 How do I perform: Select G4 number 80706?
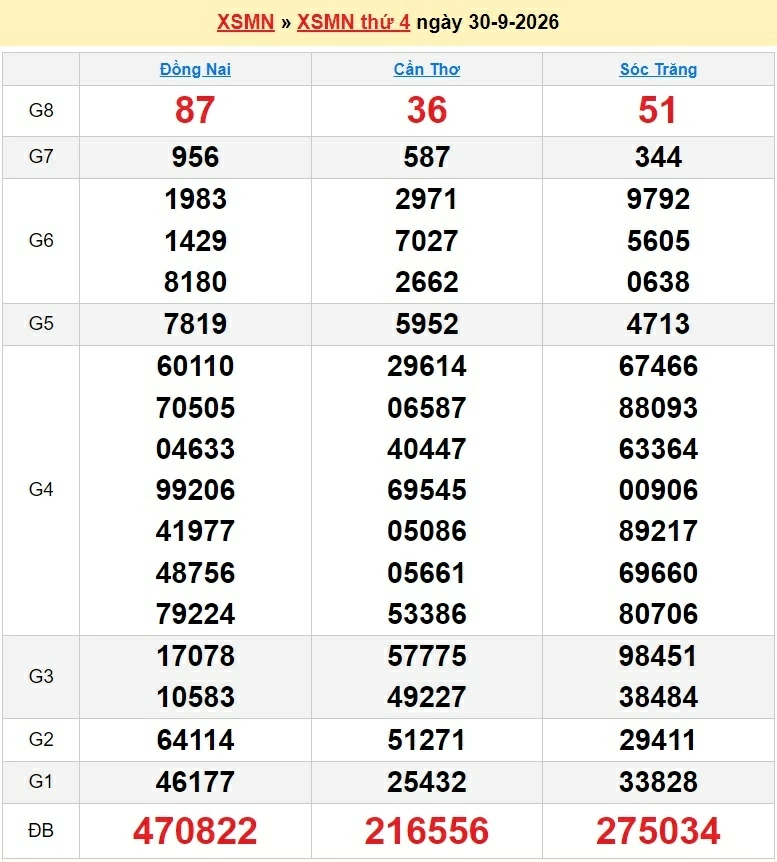[x=658, y=614]
